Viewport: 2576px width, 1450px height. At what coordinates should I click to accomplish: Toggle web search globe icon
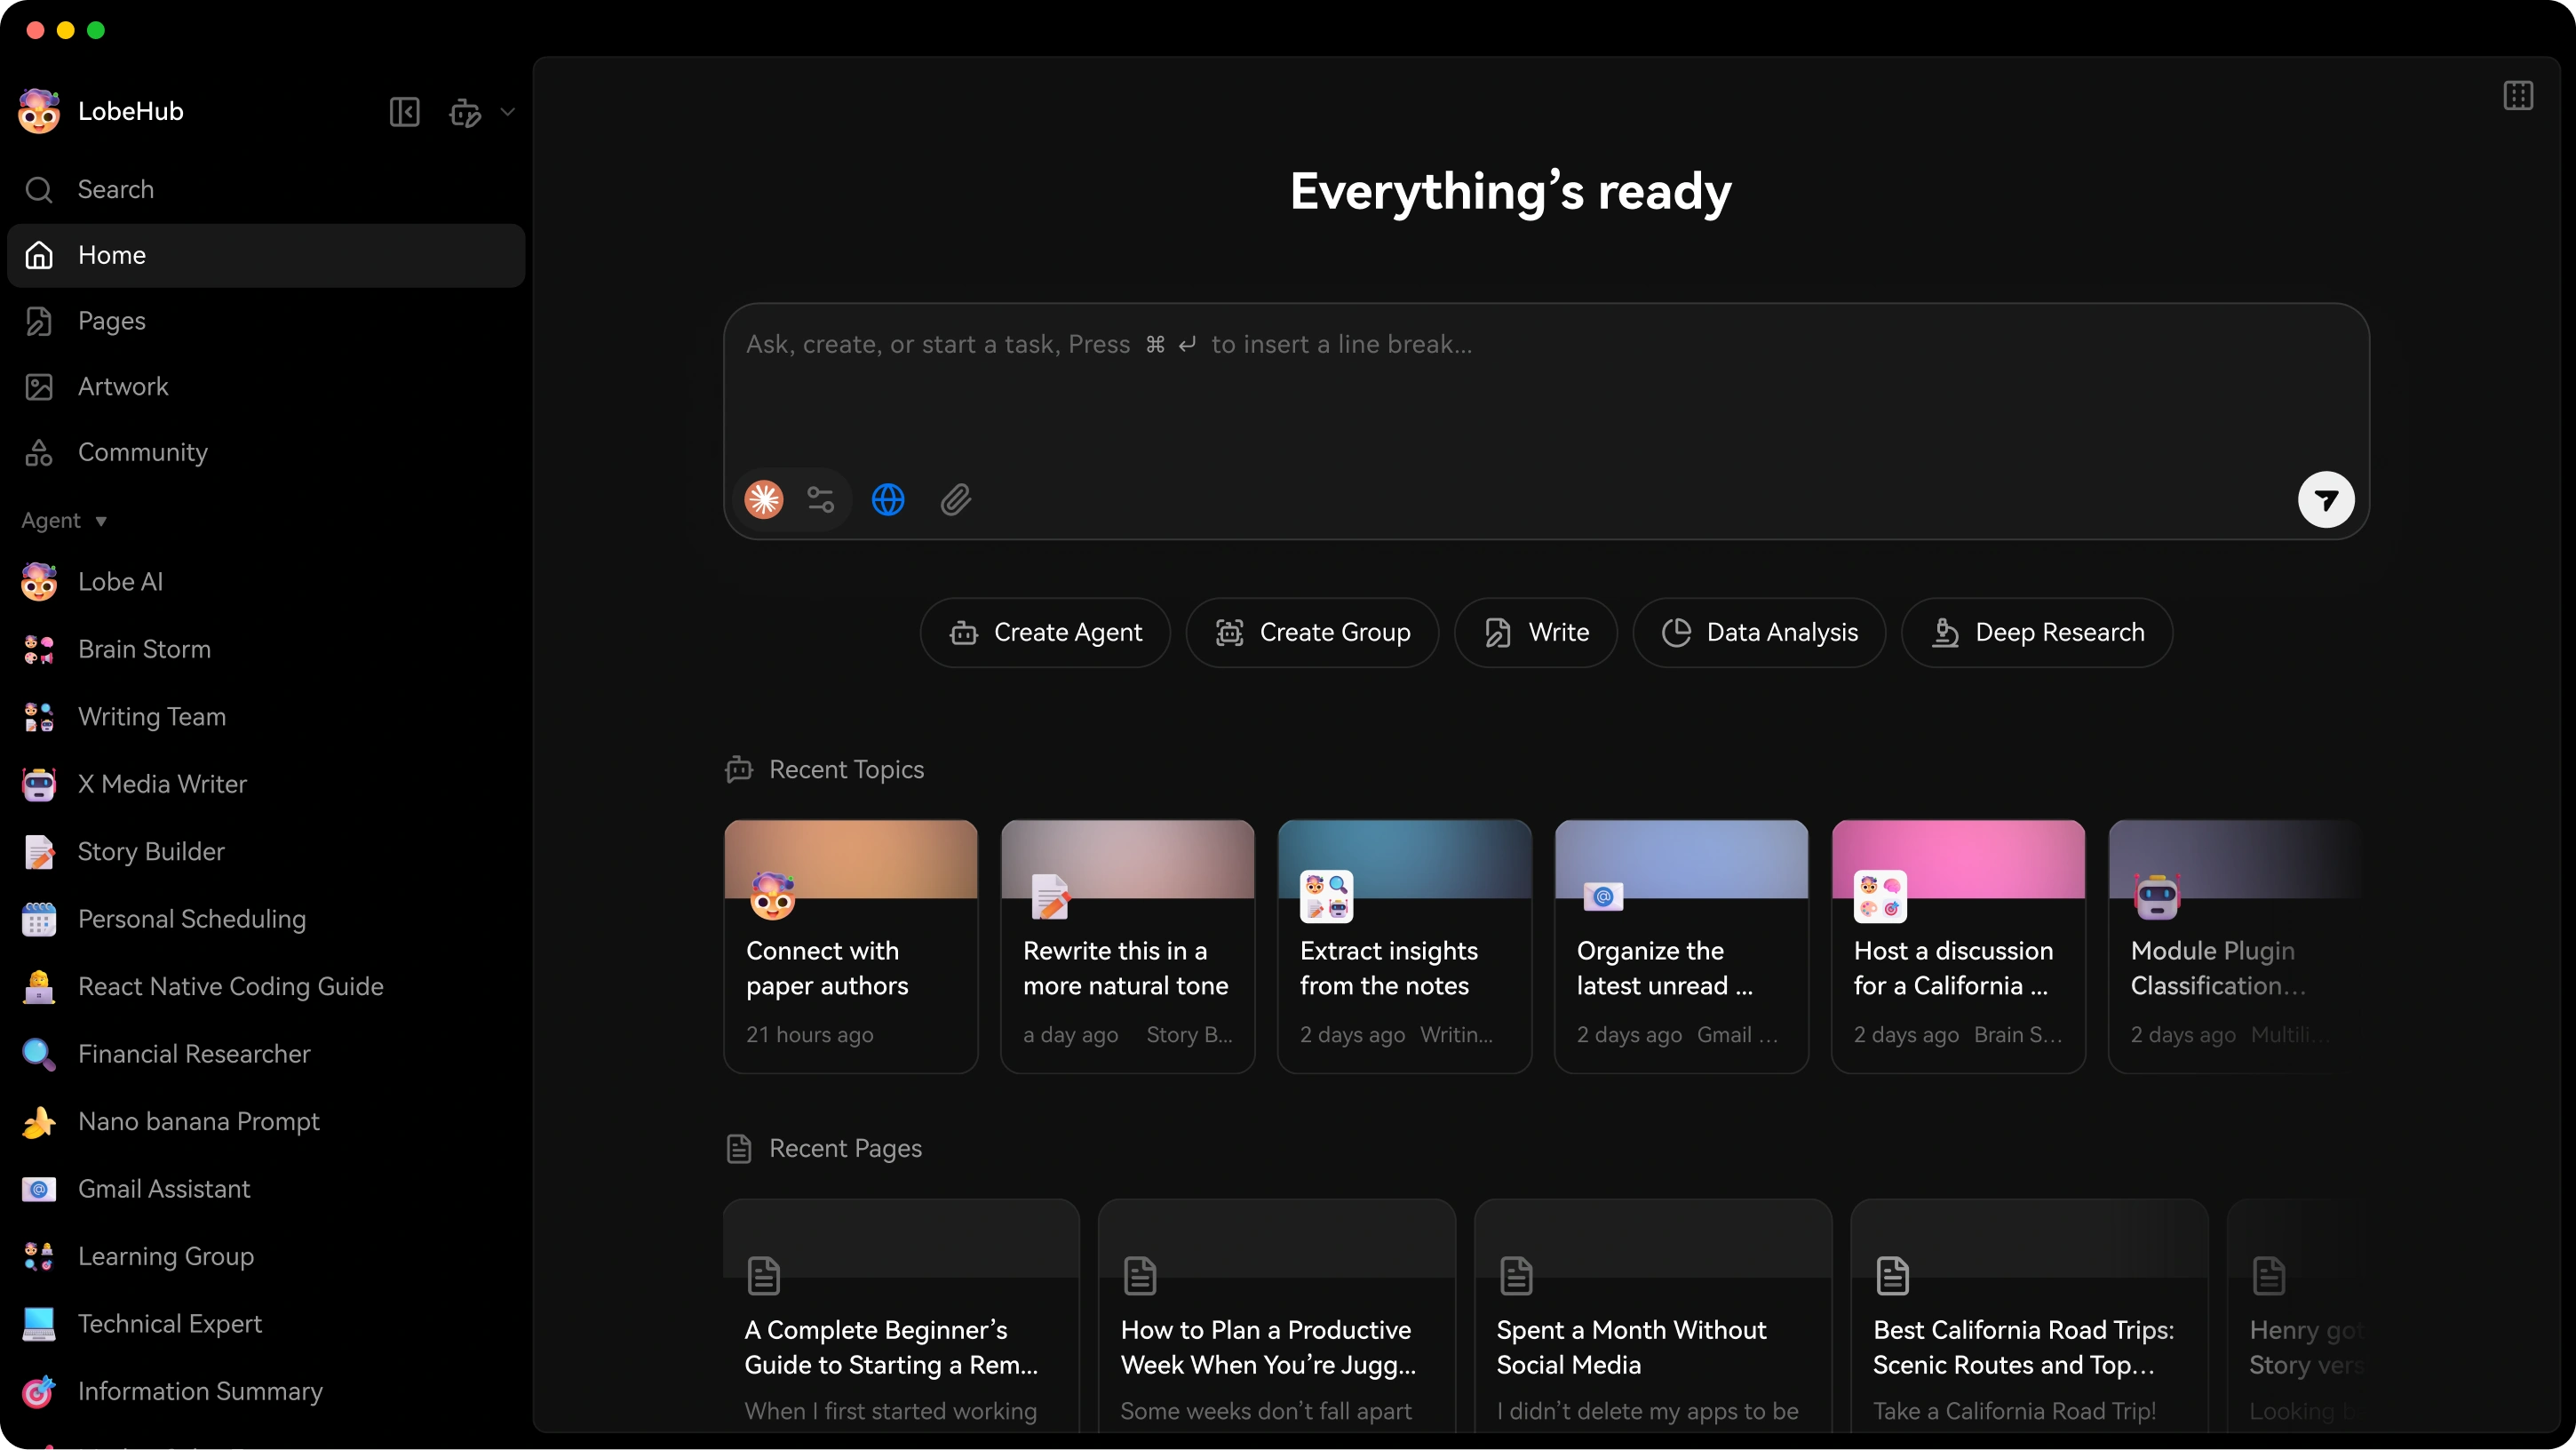(888, 499)
